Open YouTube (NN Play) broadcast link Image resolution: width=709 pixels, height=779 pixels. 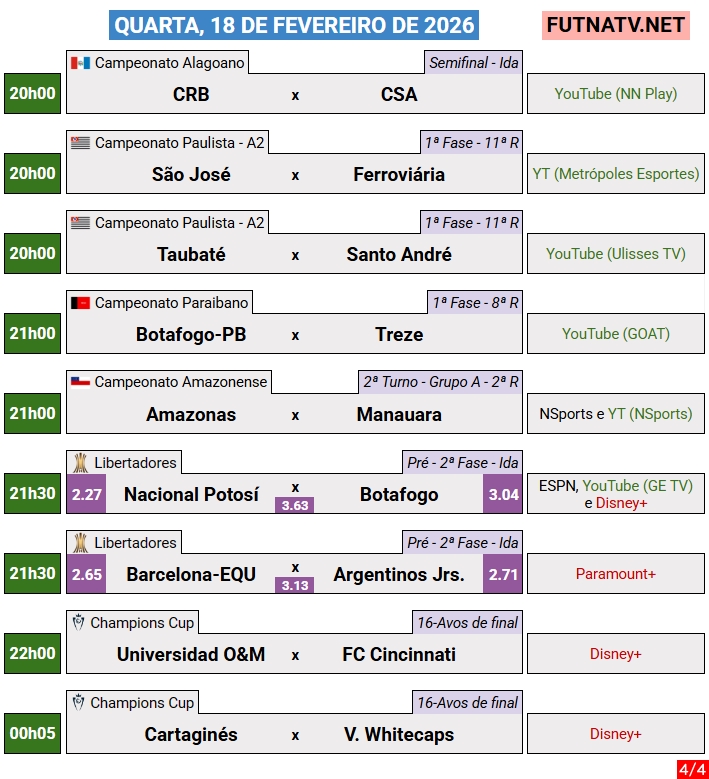click(615, 94)
